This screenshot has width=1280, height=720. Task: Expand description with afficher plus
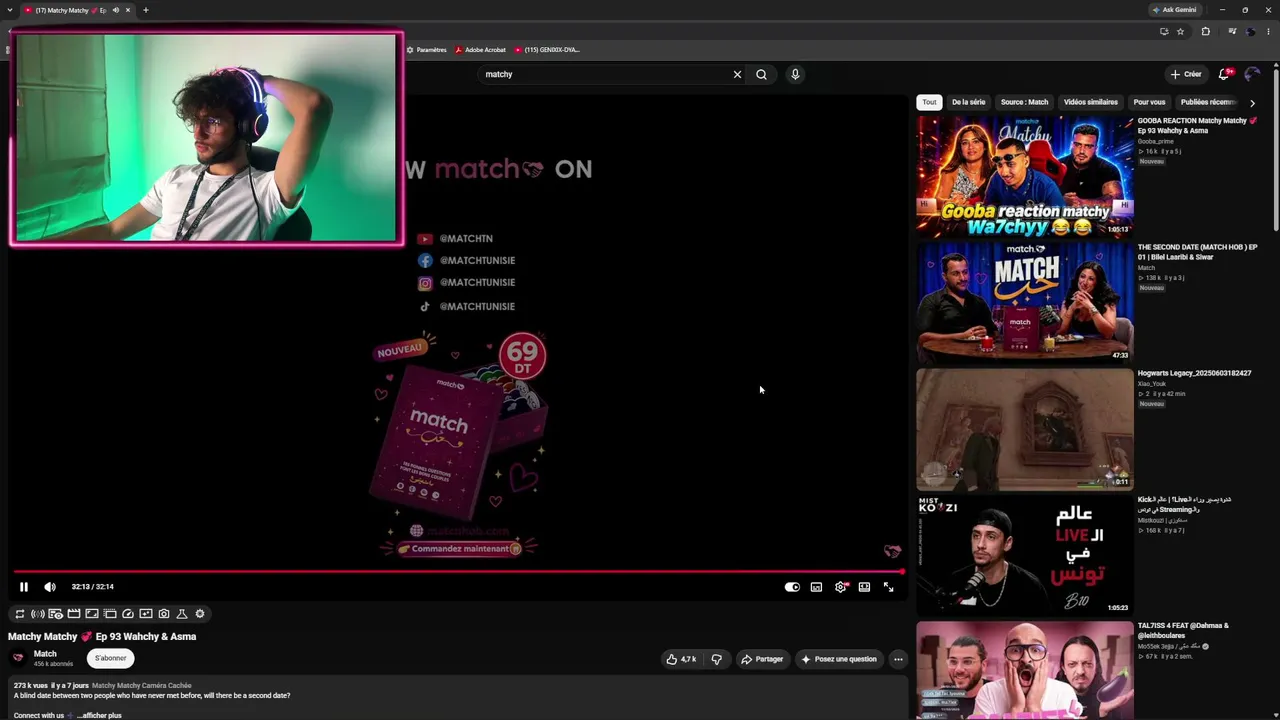(x=99, y=715)
